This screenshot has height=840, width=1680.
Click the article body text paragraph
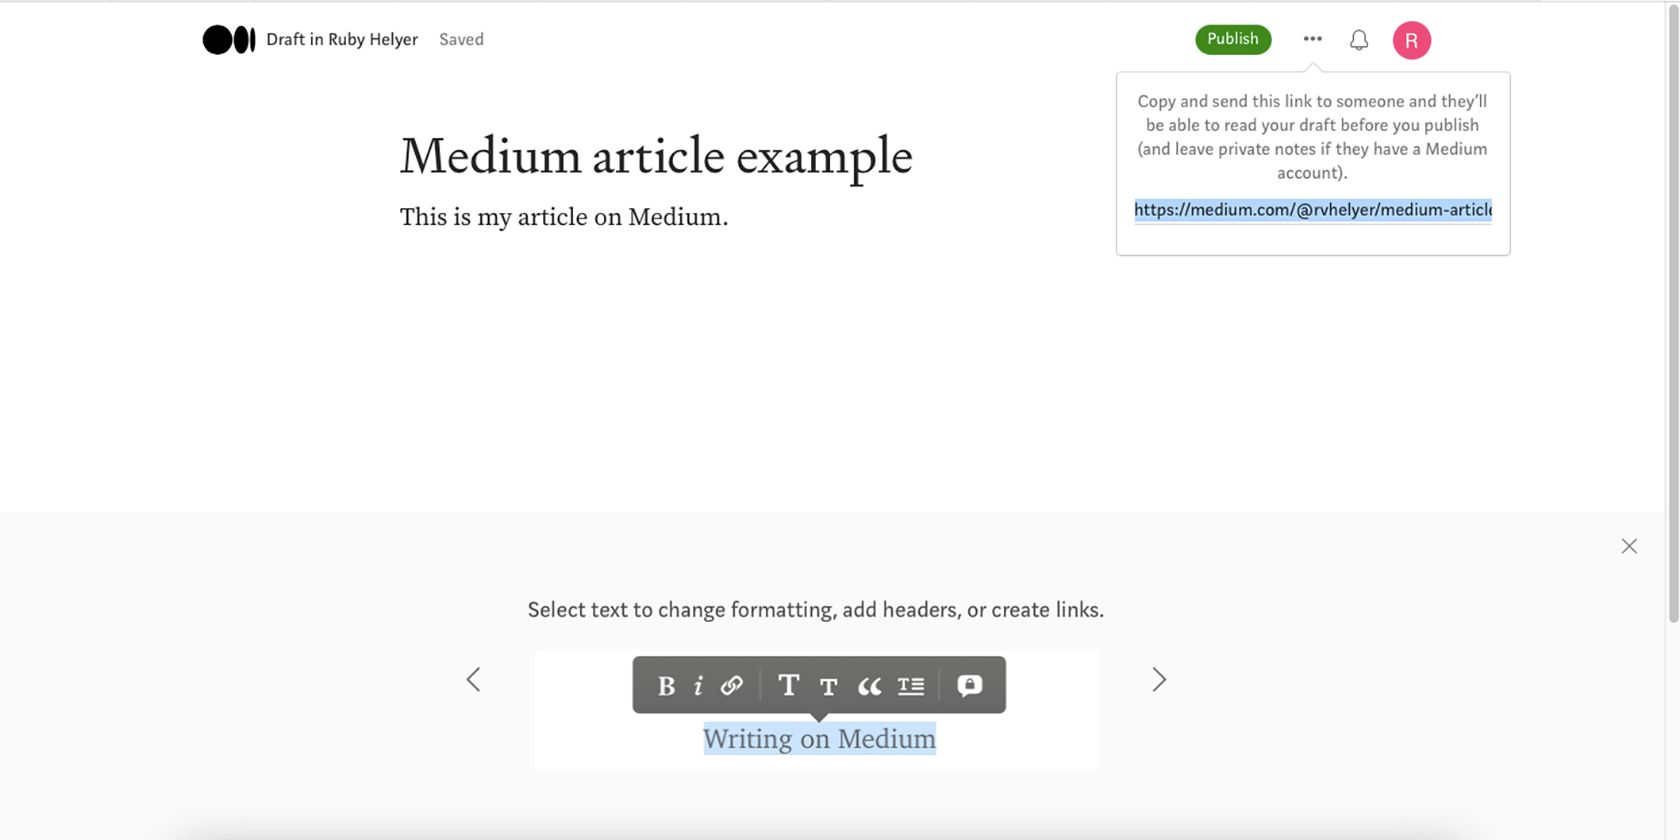point(564,217)
